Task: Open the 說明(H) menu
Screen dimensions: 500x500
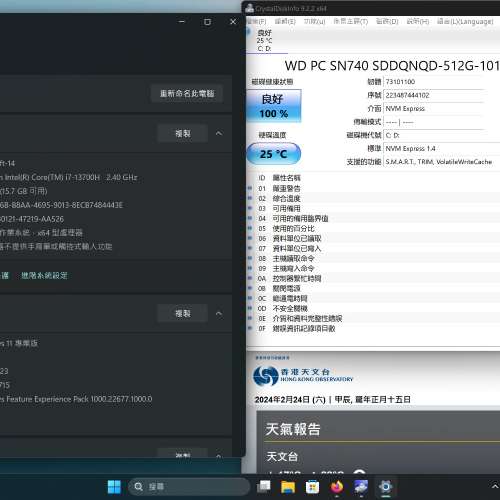Action: [x=418, y=22]
